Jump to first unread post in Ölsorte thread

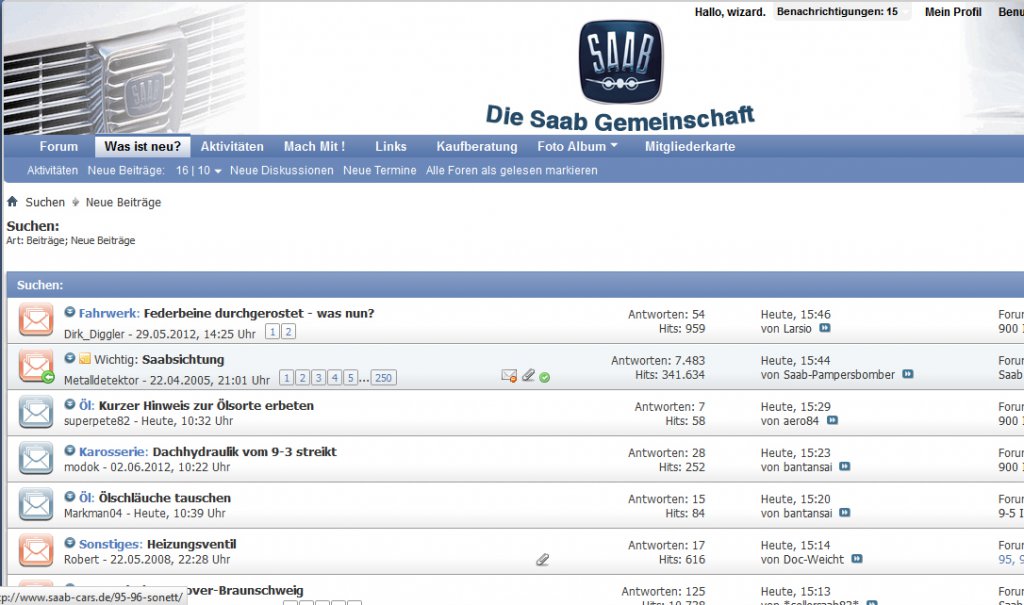point(70,404)
